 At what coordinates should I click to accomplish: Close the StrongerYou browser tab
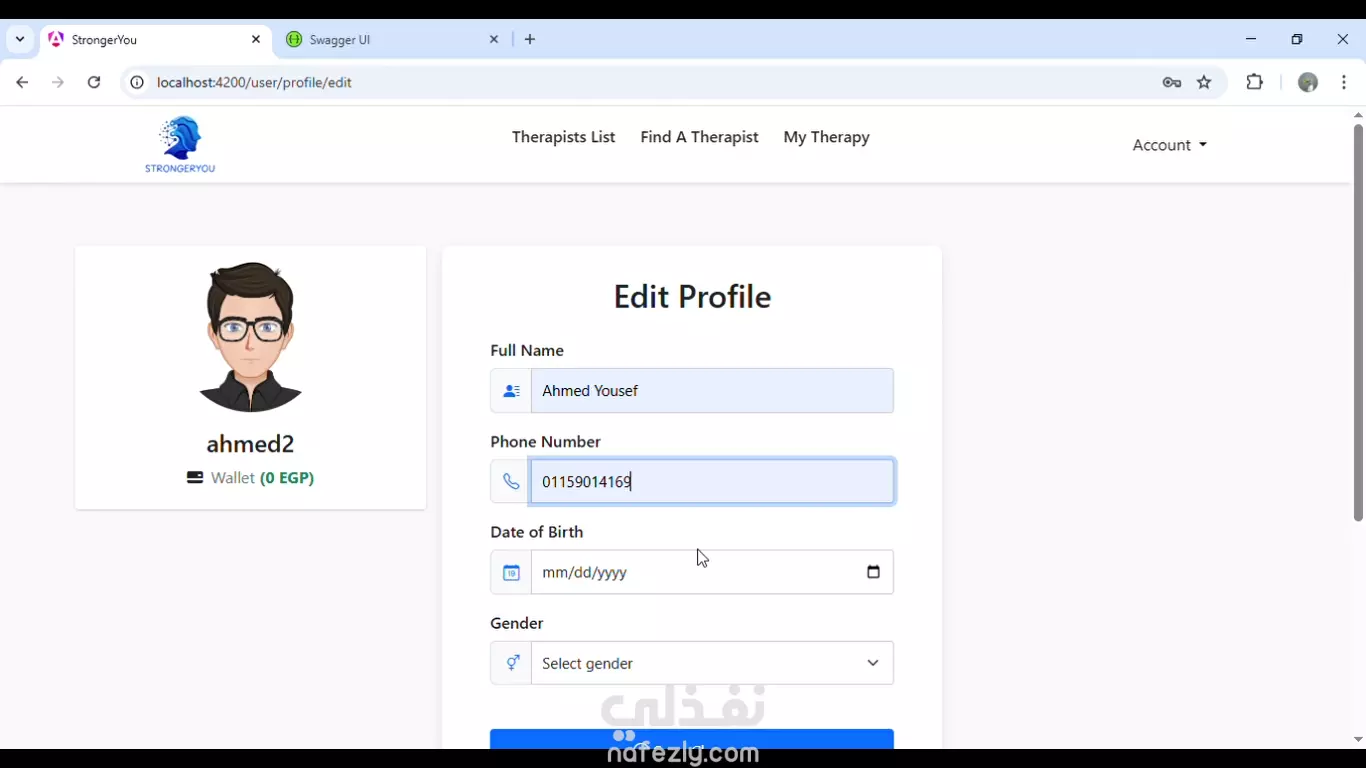[256, 40]
